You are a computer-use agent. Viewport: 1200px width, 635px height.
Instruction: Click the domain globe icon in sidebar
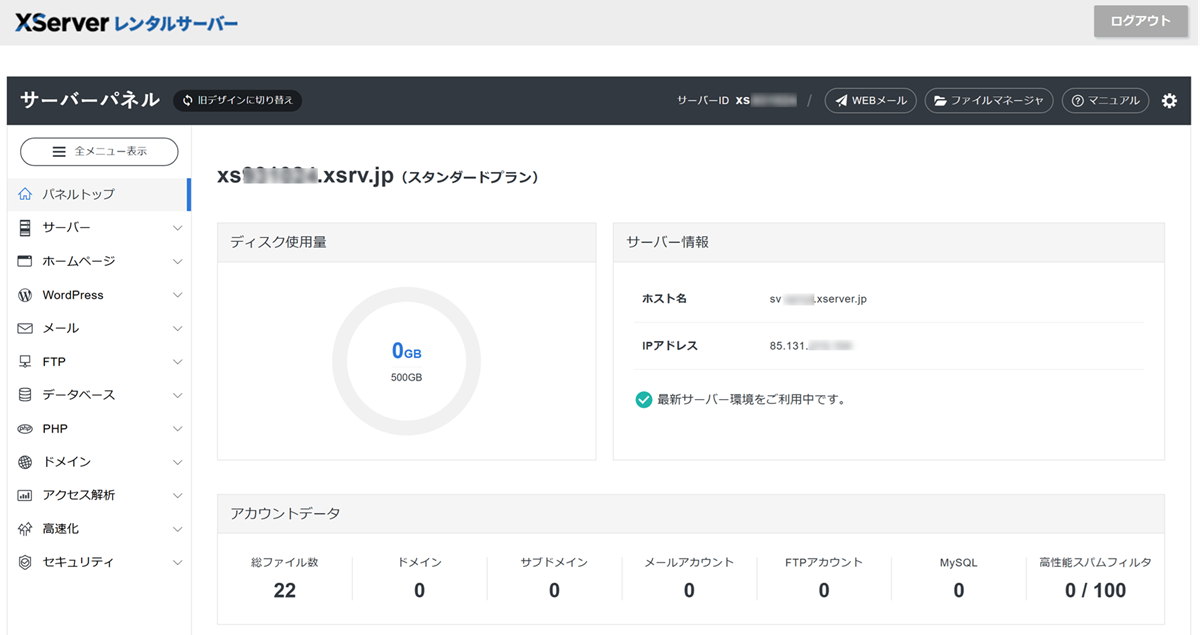point(25,462)
